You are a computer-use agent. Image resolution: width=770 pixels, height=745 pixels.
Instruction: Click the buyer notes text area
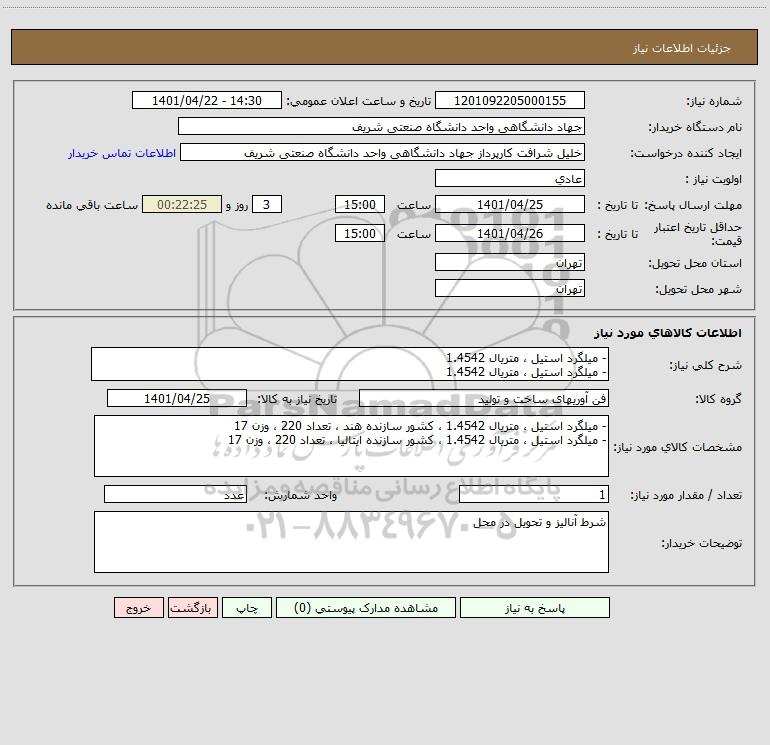click(x=351, y=542)
